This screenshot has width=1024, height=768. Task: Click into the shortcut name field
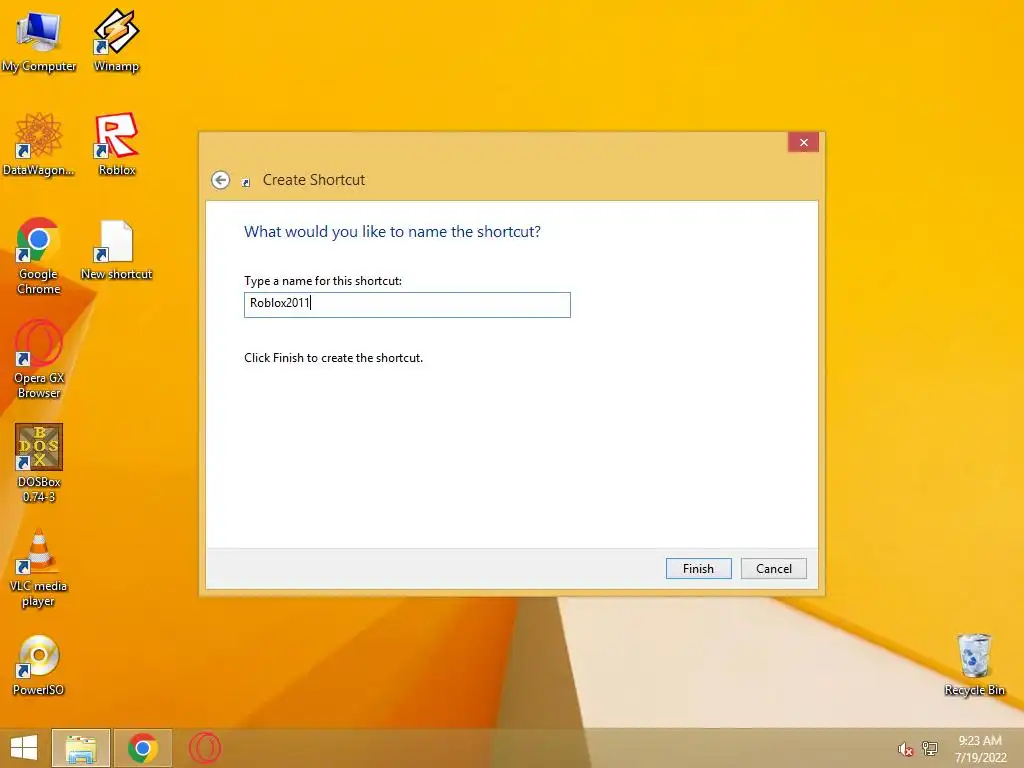tap(407, 304)
